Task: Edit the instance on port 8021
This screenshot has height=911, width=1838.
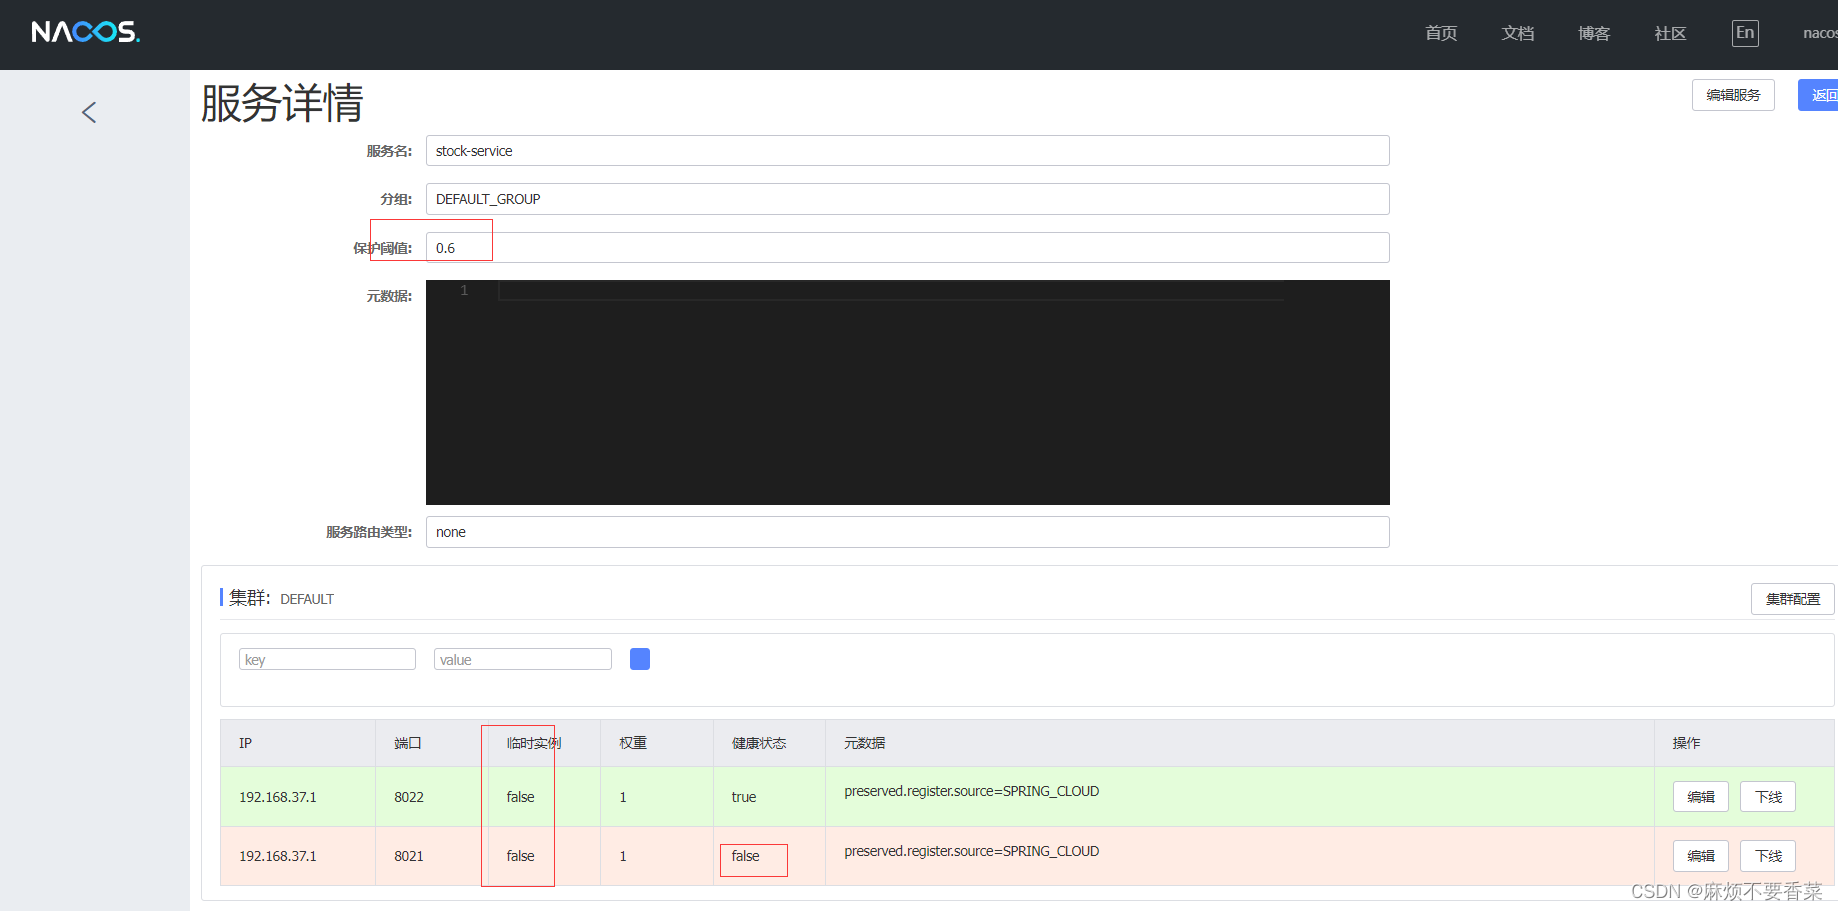Action: click(x=1700, y=856)
